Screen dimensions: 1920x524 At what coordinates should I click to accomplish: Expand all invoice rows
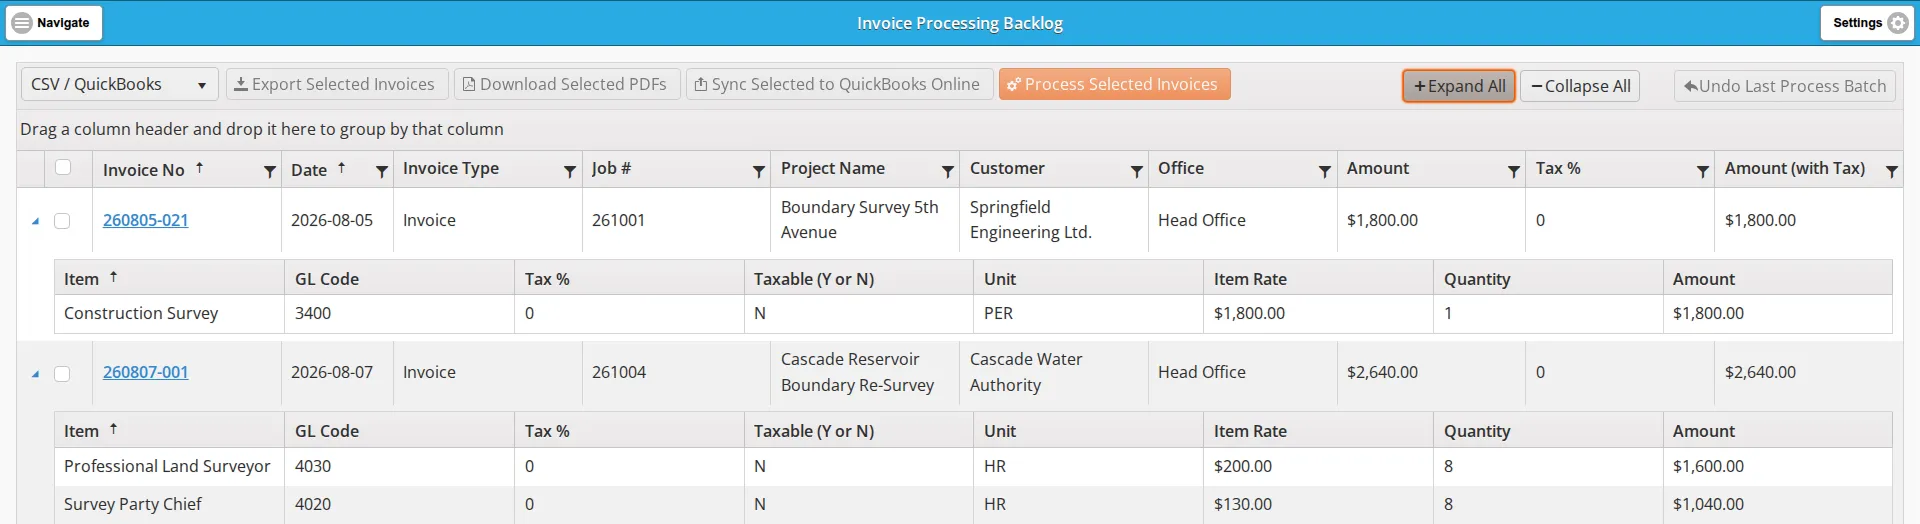1458,86
